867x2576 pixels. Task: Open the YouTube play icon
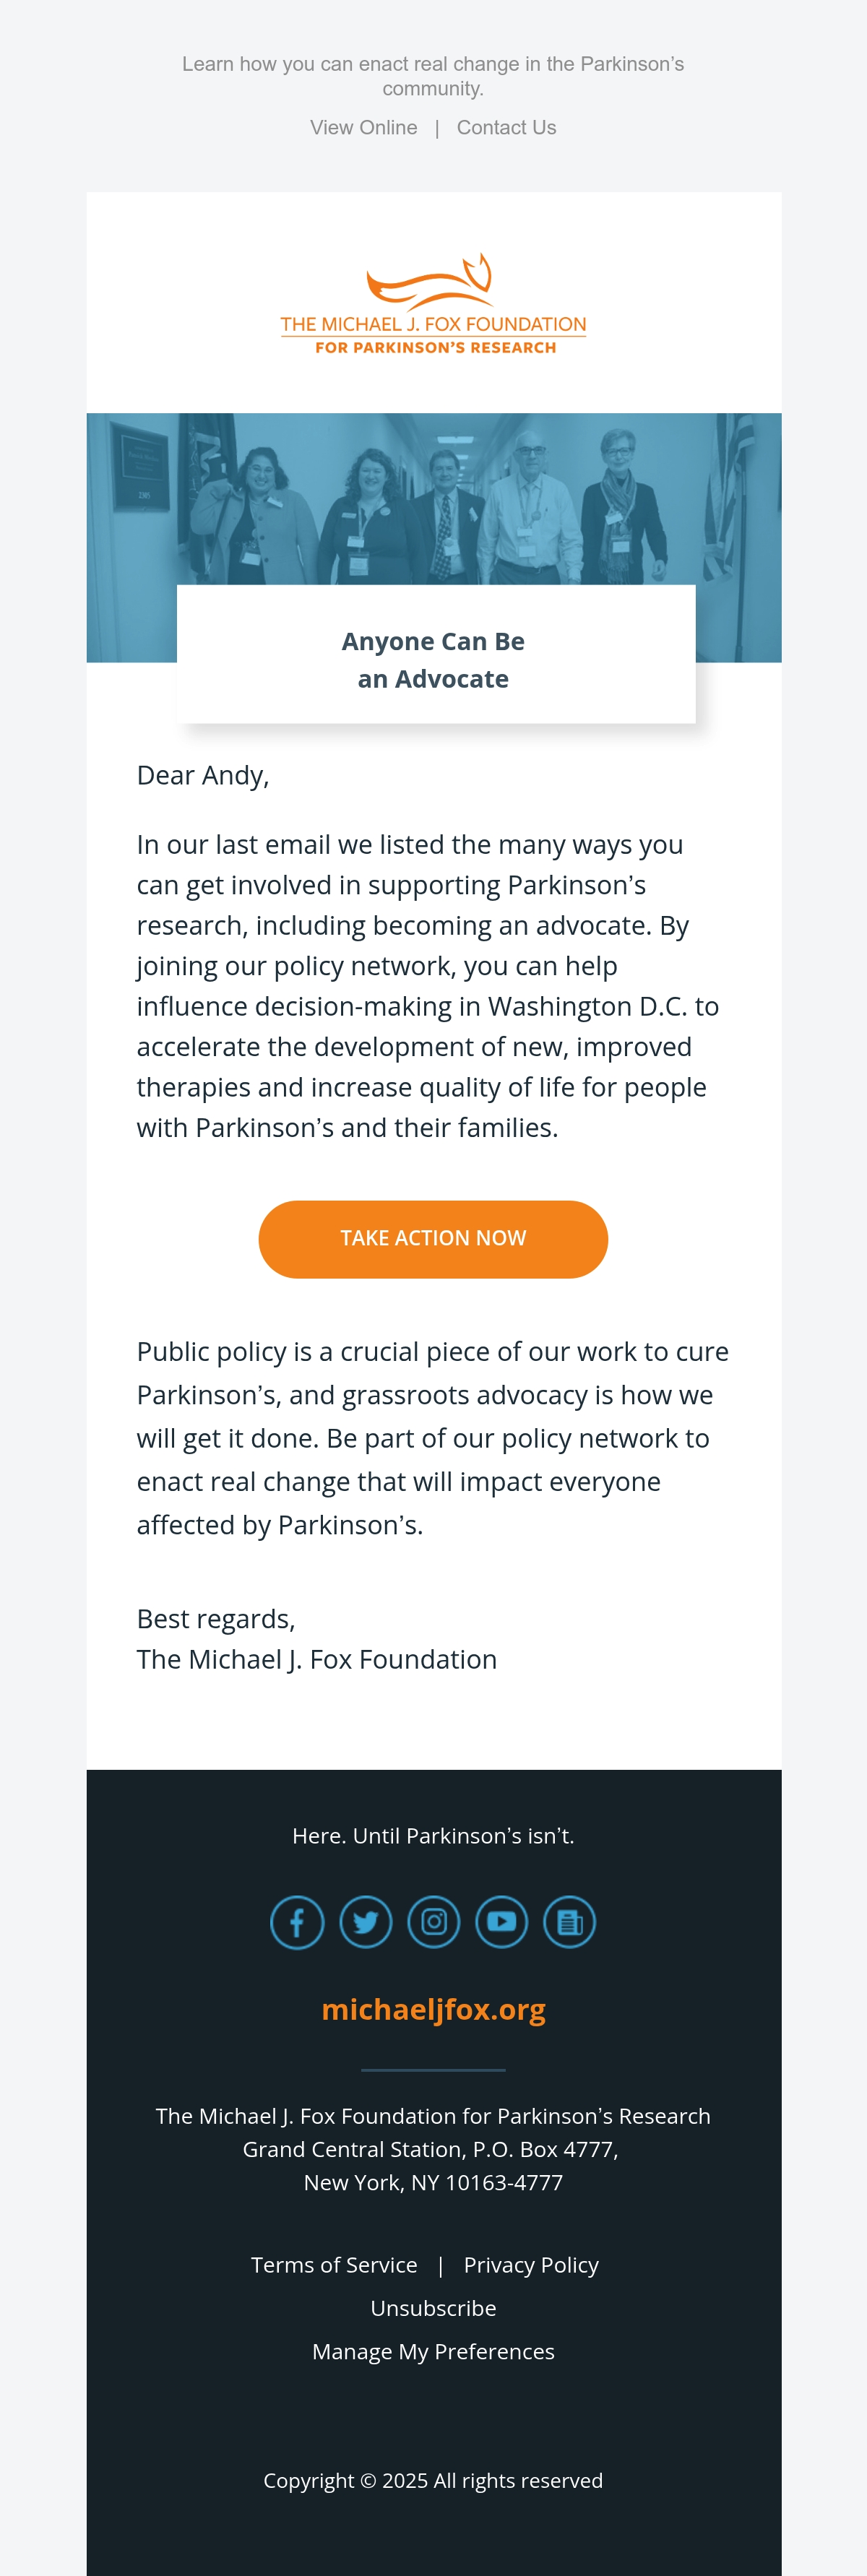502,1921
